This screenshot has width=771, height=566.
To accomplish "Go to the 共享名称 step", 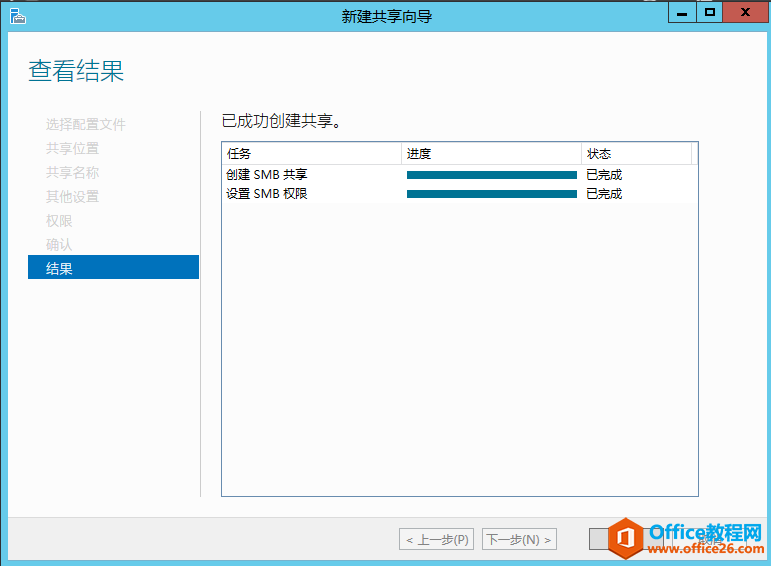I will coord(72,173).
